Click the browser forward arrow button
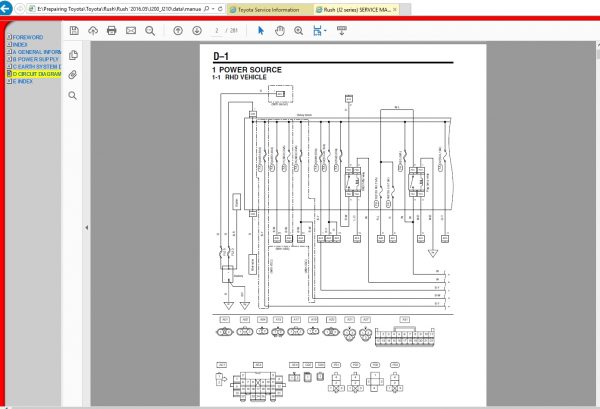 [20, 8]
